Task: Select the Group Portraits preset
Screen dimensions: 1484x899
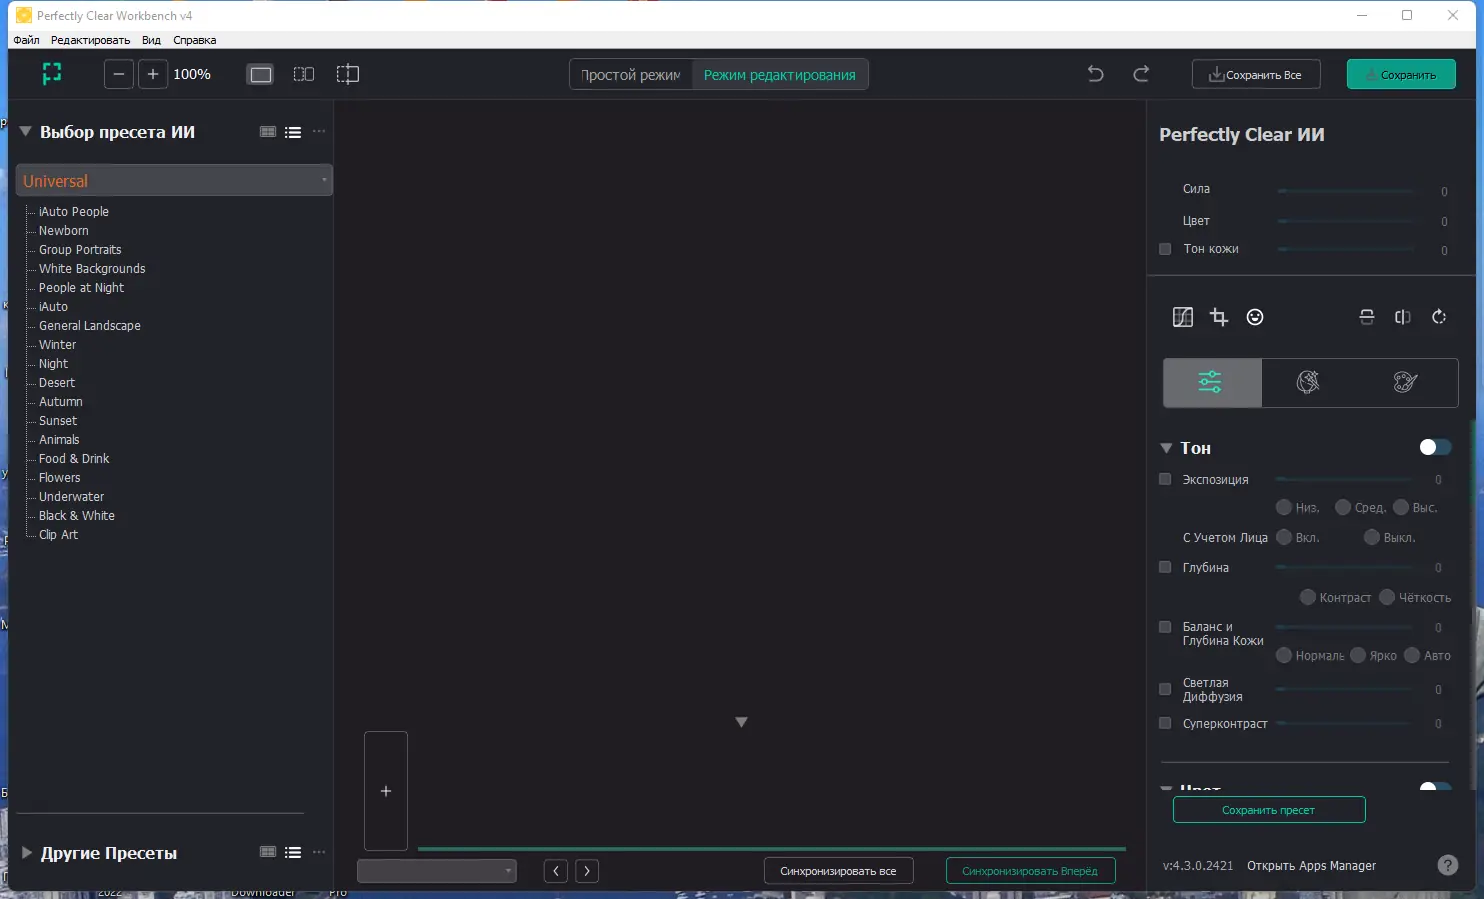Action: coord(80,250)
